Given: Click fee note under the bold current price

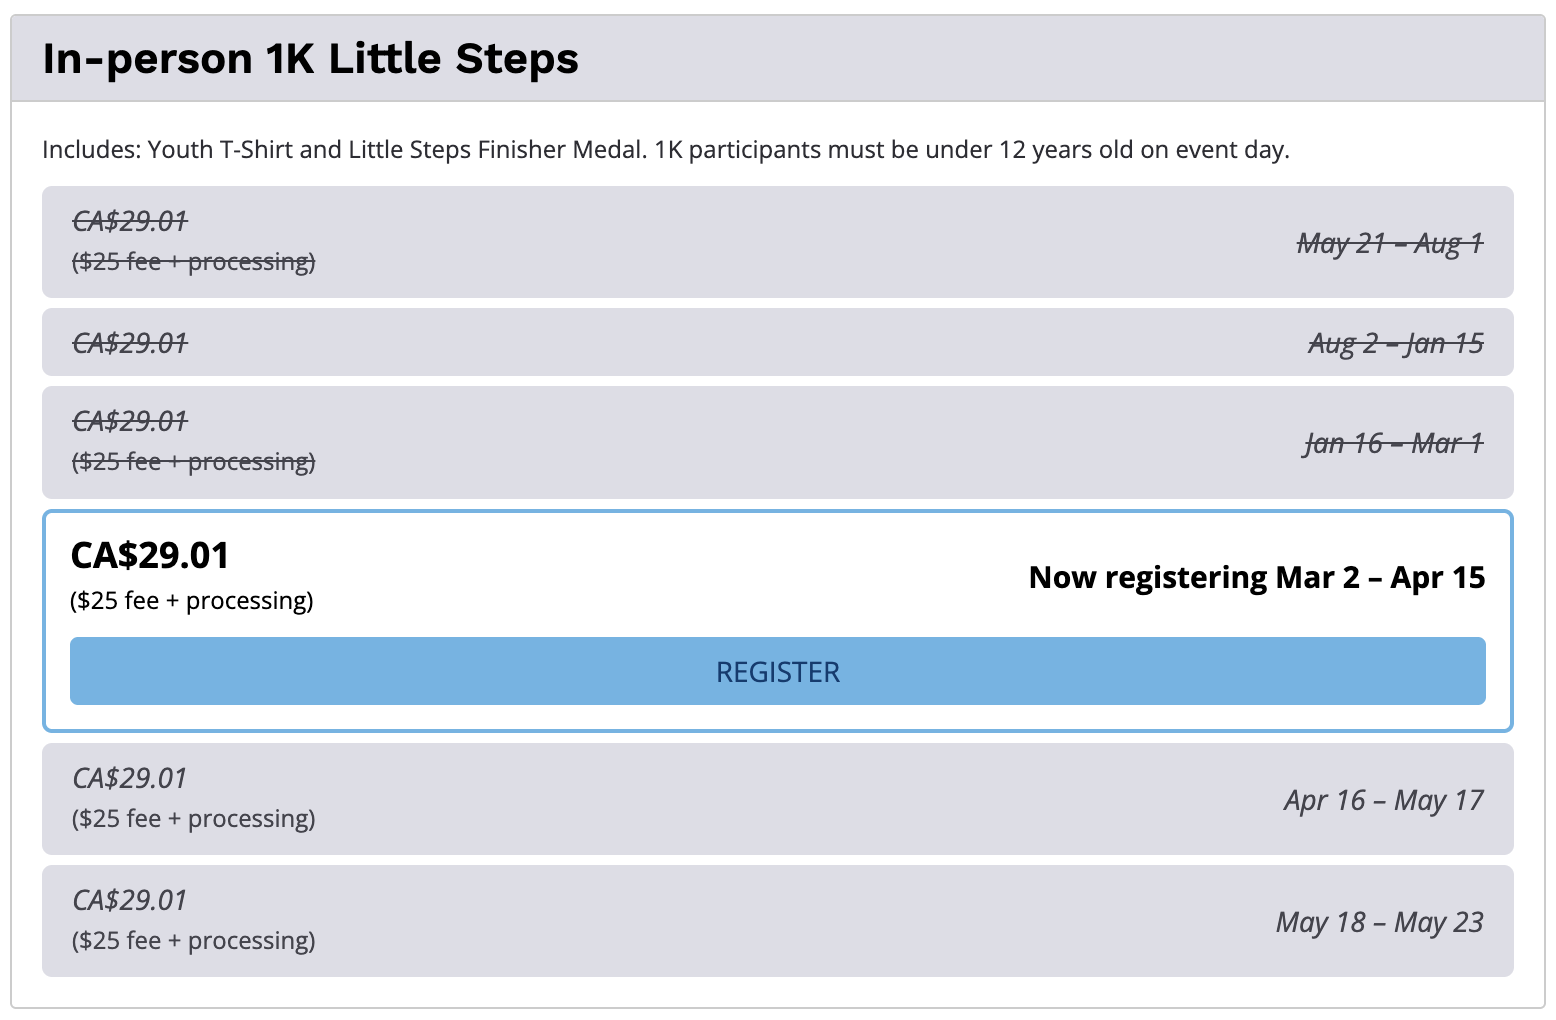Looking at the screenshot, I should coord(192,601).
